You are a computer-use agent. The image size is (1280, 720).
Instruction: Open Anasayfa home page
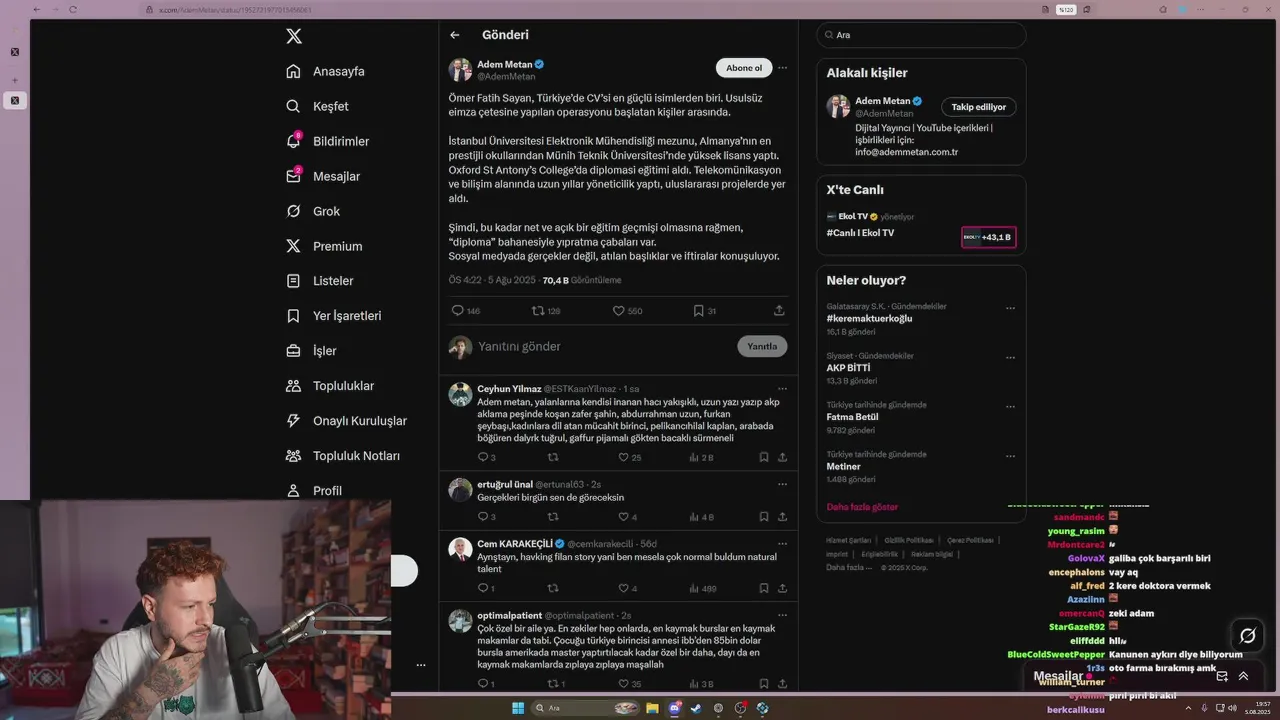point(326,71)
